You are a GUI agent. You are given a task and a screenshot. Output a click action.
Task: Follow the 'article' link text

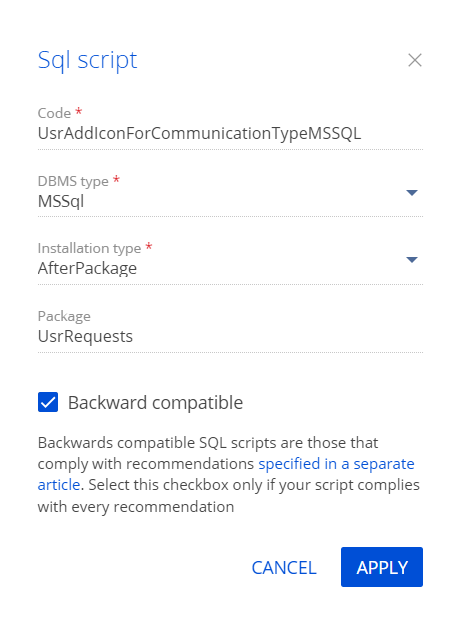(59, 485)
